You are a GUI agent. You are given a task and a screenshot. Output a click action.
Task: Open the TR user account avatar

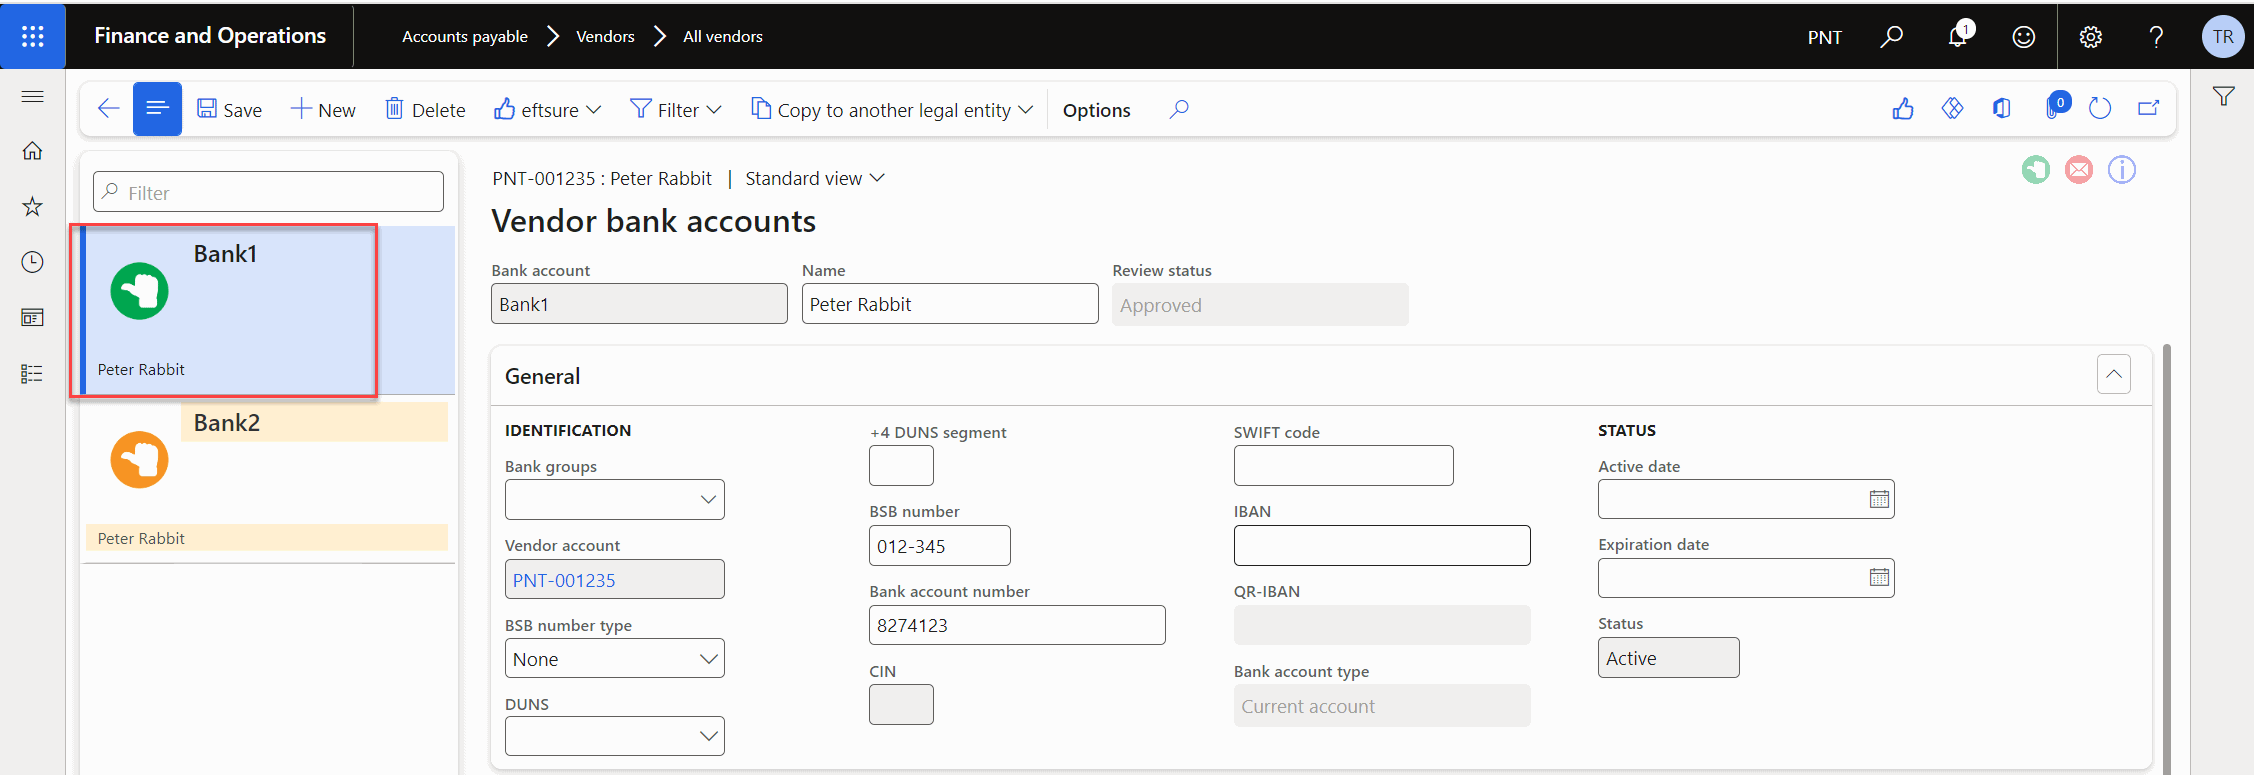[x=2223, y=37]
